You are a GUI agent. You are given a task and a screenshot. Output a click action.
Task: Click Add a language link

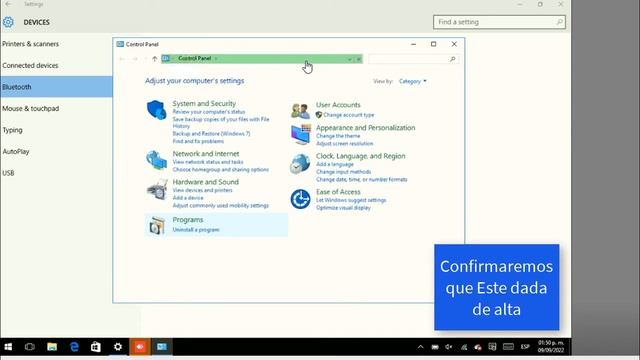click(x=335, y=164)
